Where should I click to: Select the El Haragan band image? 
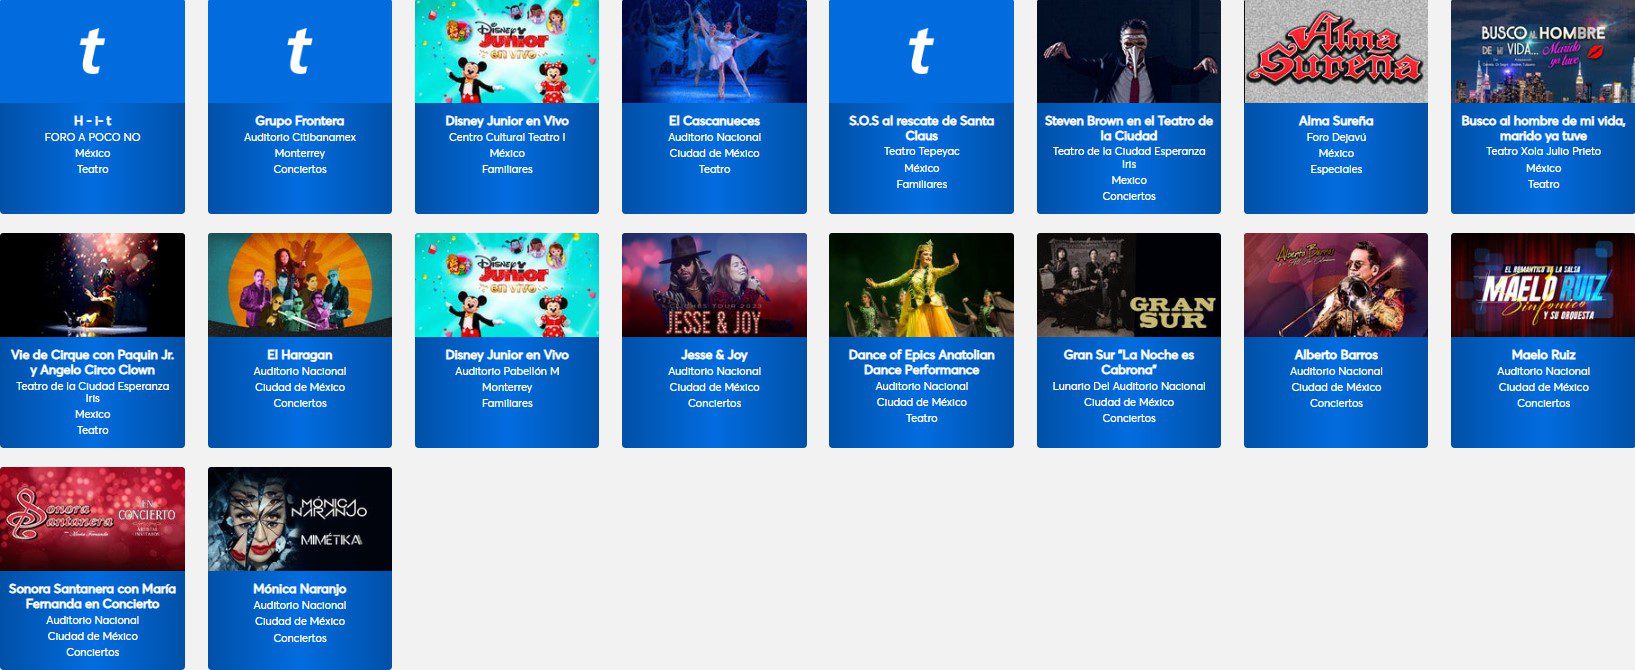point(300,285)
